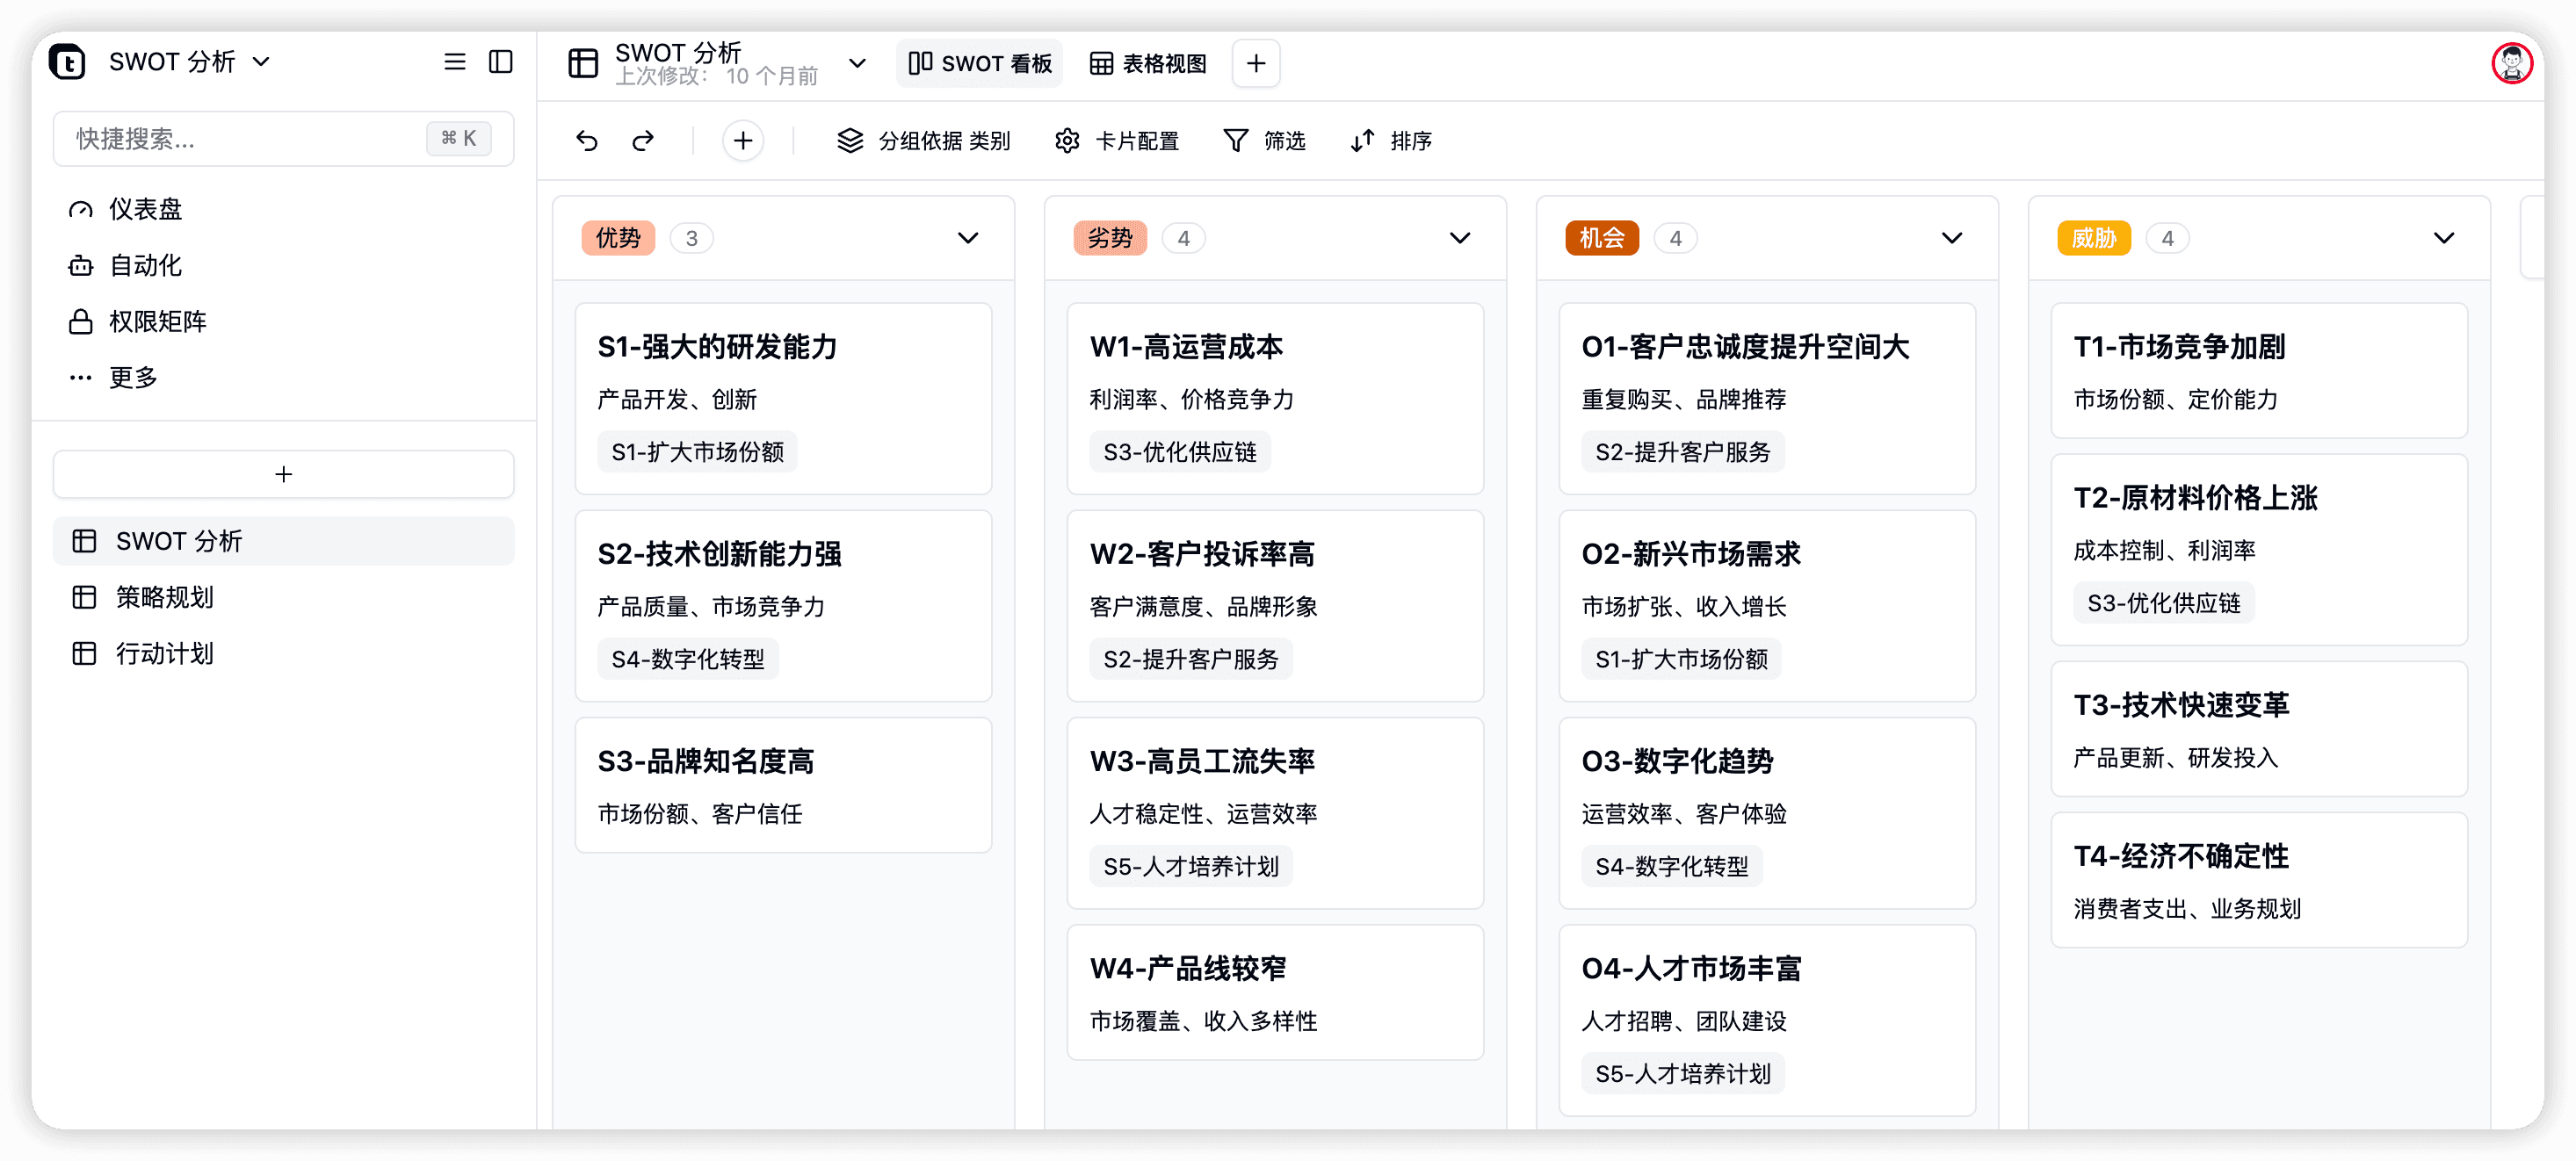Open 卡片配置 settings
This screenshot has height=1161, width=2576.
[1117, 141]
